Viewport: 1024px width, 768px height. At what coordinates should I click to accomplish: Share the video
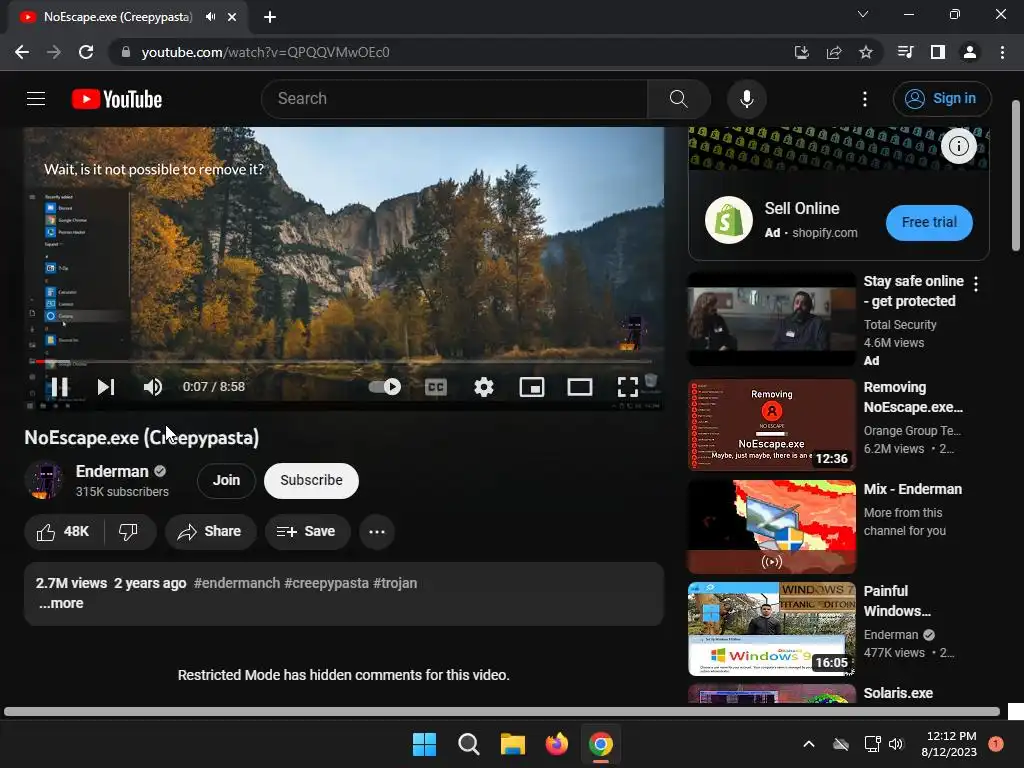(x=210, y=532)
